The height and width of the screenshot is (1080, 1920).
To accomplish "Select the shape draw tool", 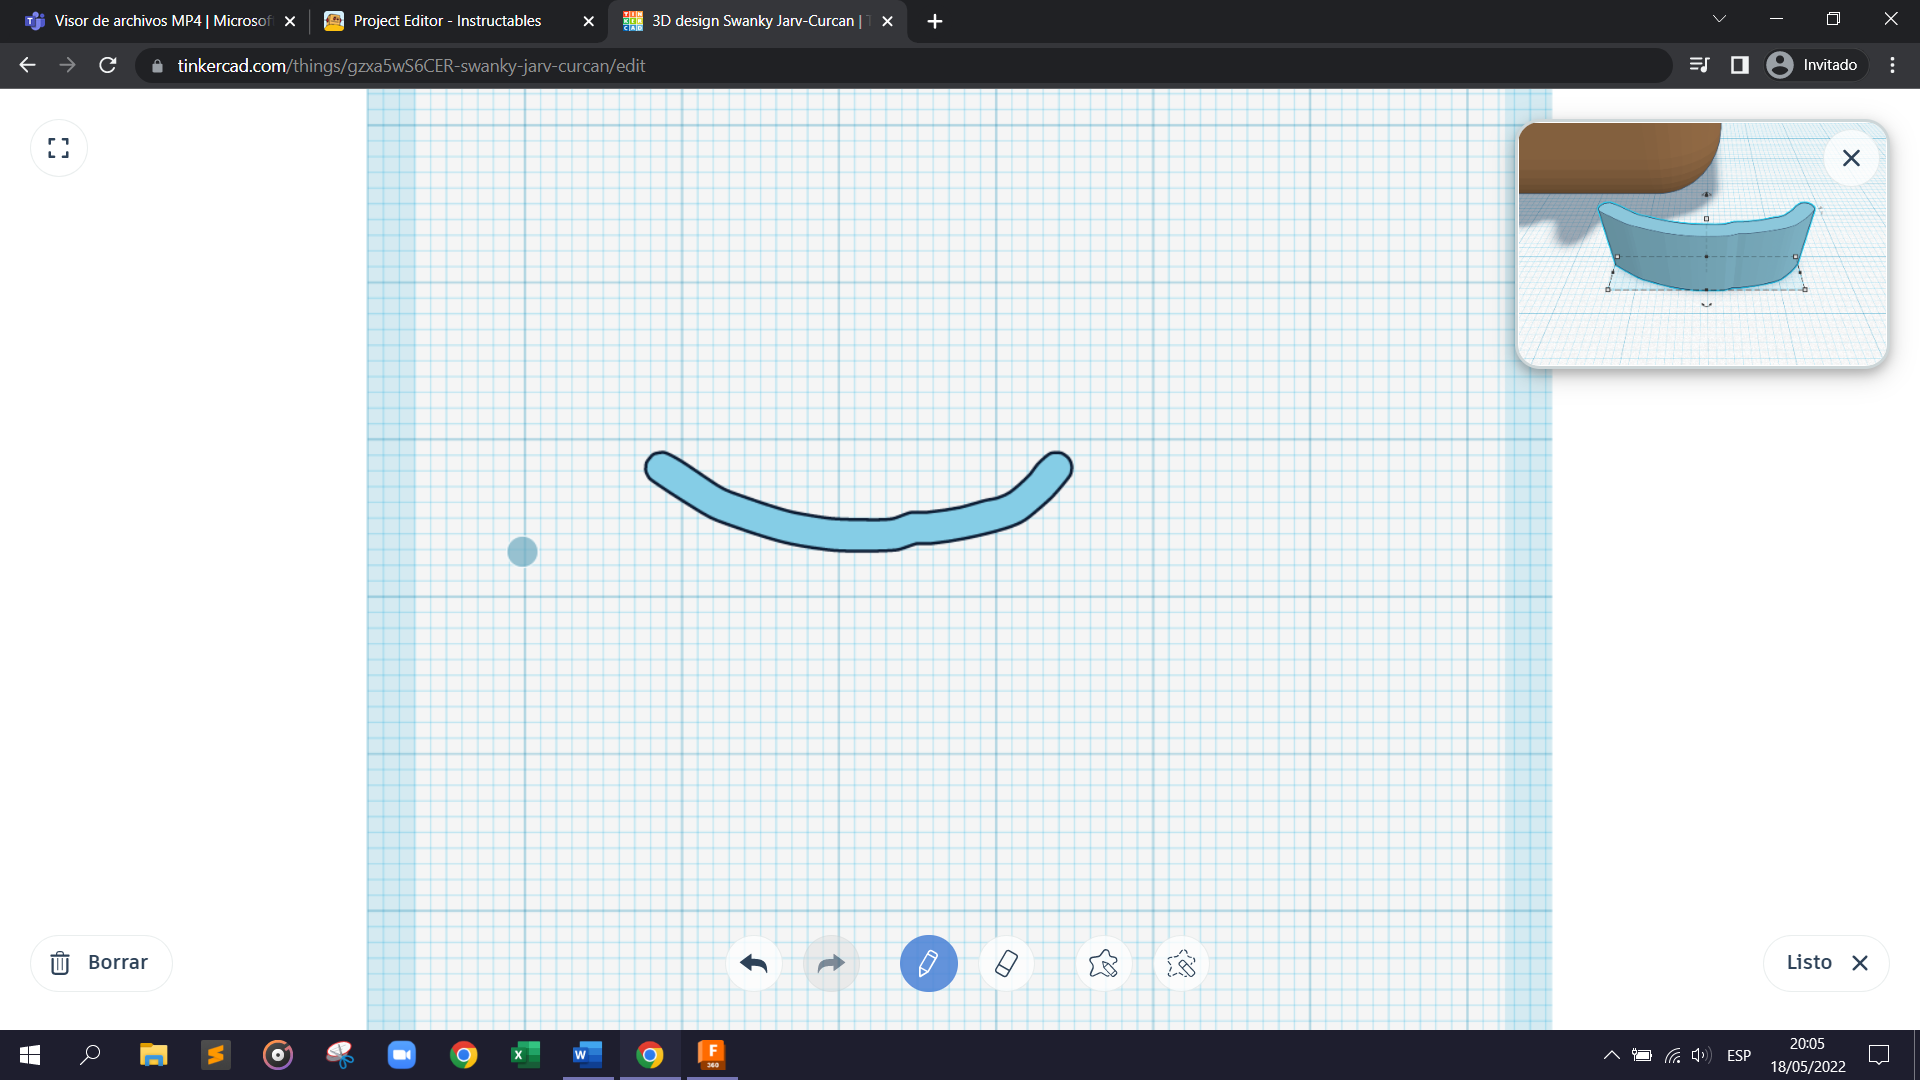I will coord(1103,963).
